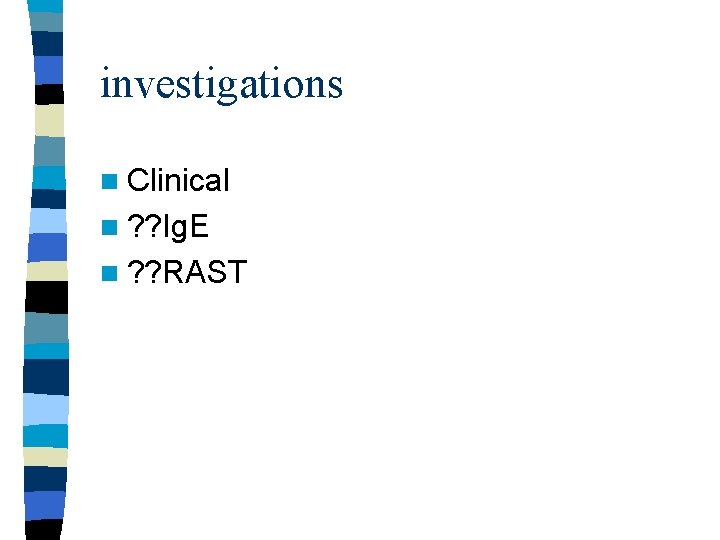Pick the bright blue segment at the stripe's very top
The image size is (720, 540).
pyautogui.click(x=45, y=6)
